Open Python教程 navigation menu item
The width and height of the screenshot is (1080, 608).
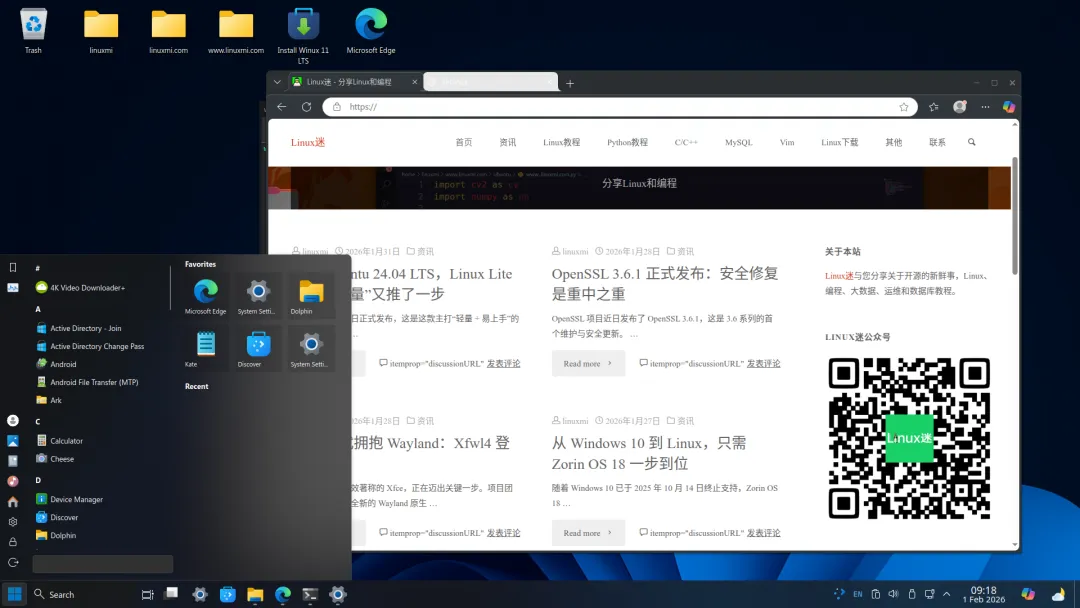click(627, 143)
